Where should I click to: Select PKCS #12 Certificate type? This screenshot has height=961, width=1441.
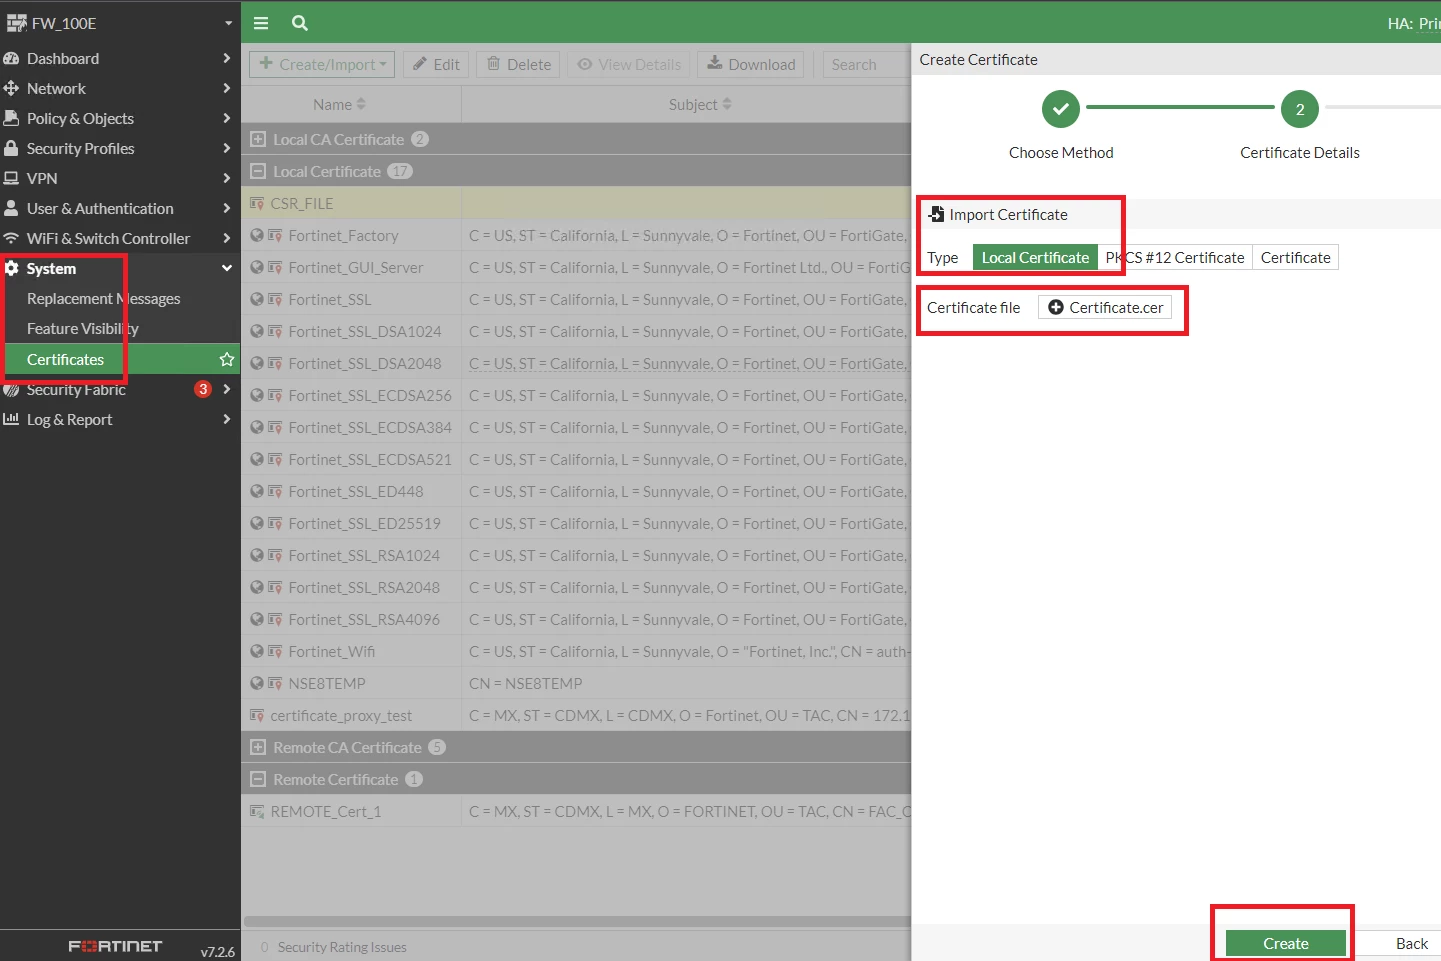click(1175, 257)
